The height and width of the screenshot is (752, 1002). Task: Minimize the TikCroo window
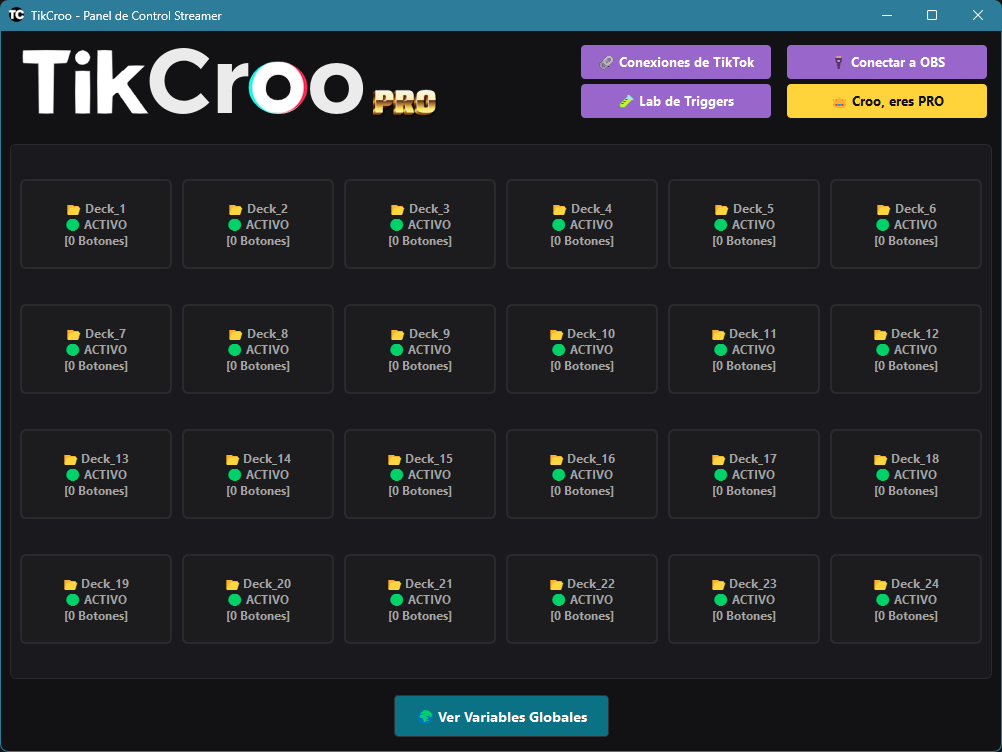click(x=886, y=15)
